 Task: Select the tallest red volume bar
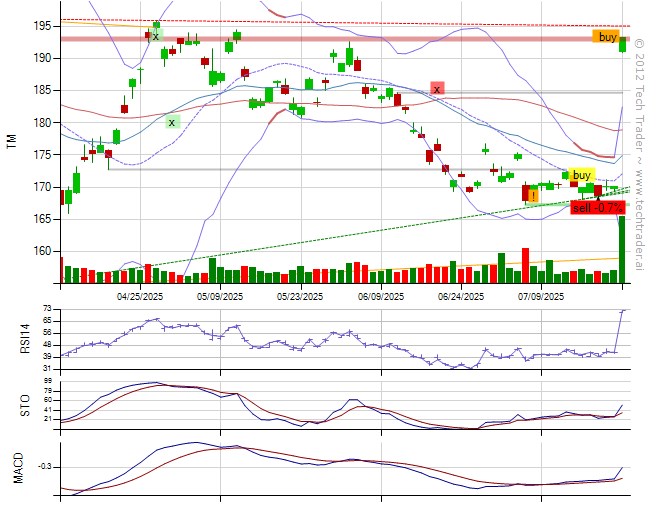(x=525, y=265)
